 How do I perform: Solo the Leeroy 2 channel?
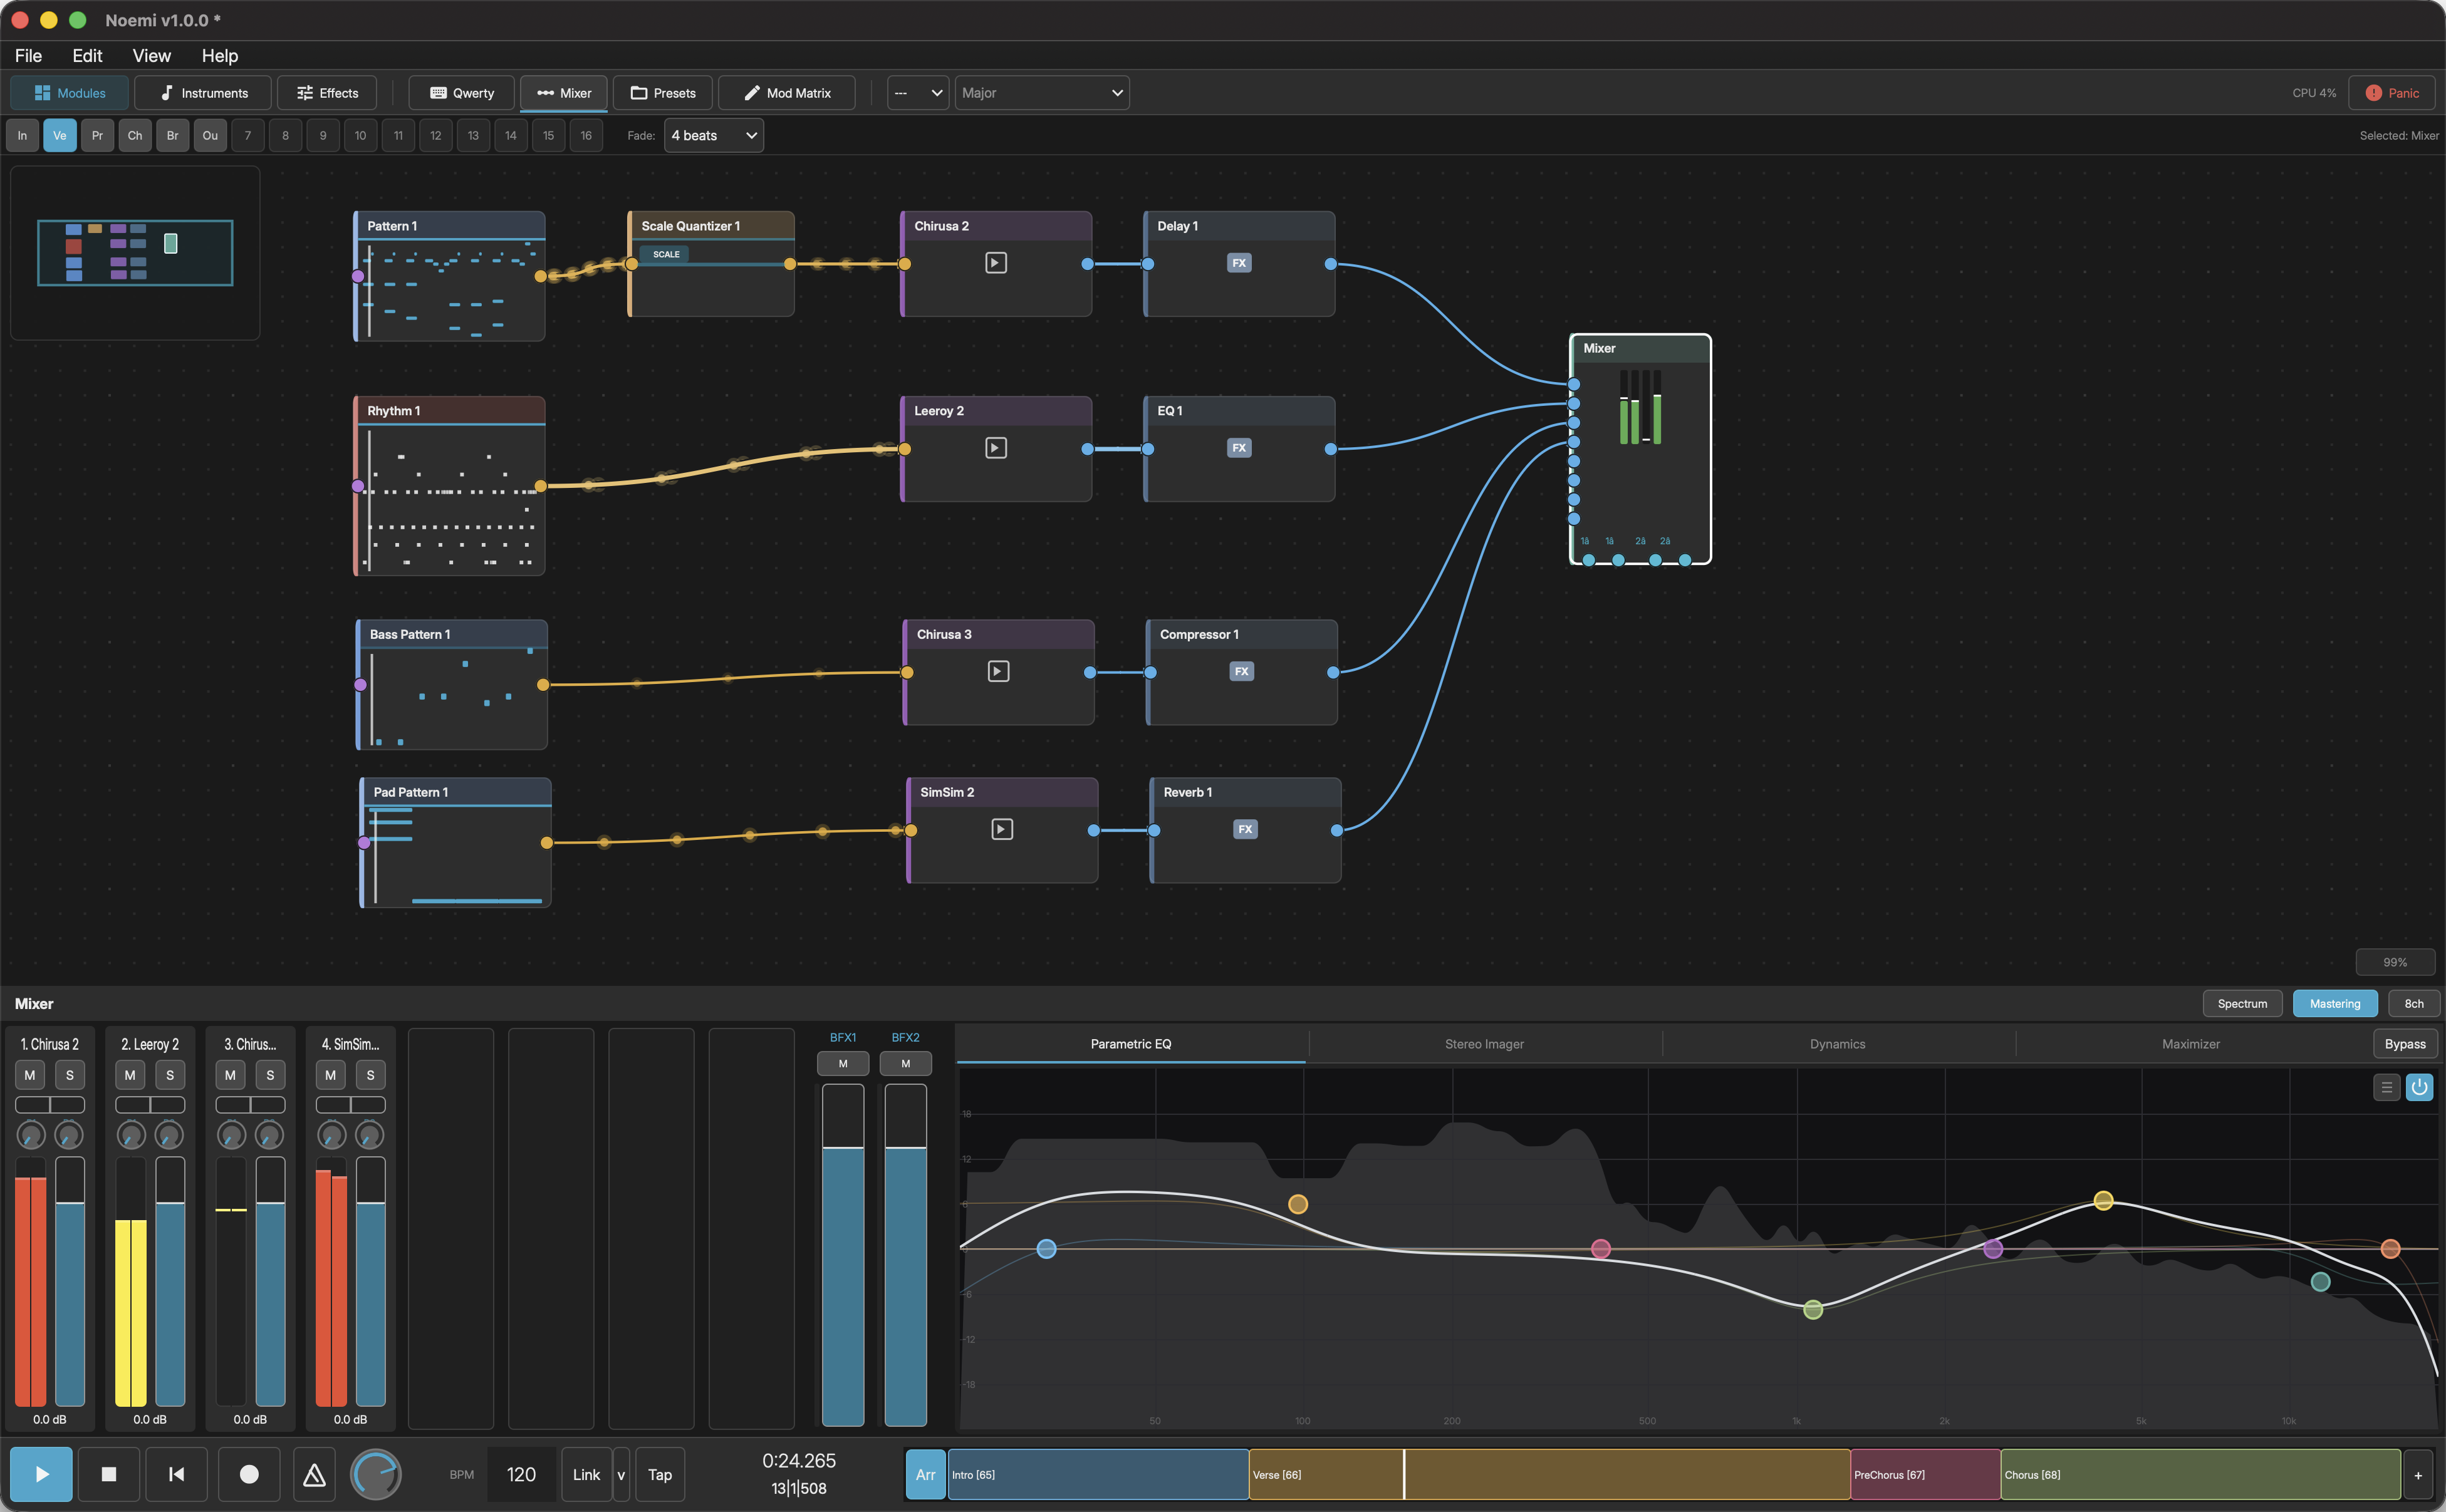[x=170, y=1075]
